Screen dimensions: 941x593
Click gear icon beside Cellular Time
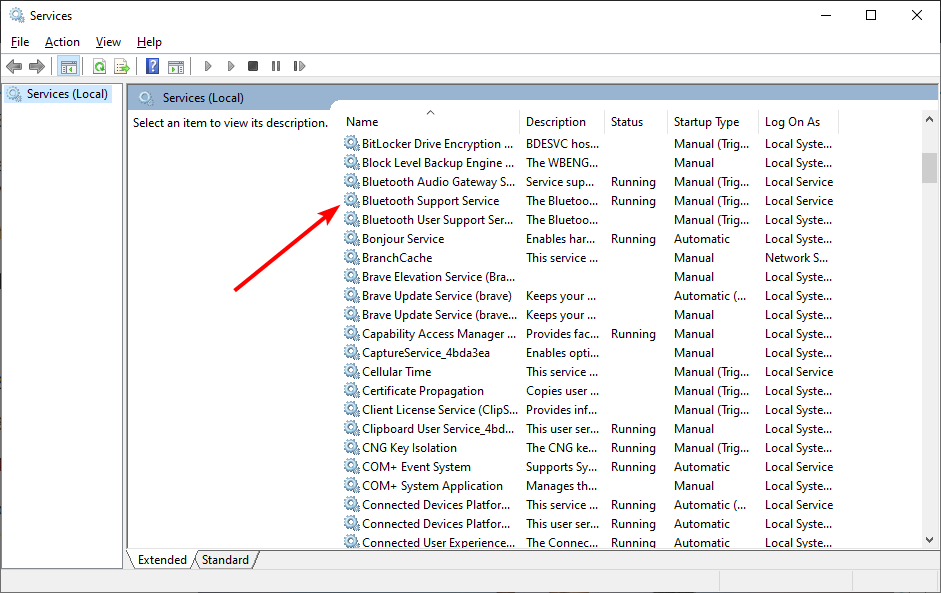[352, 372]
